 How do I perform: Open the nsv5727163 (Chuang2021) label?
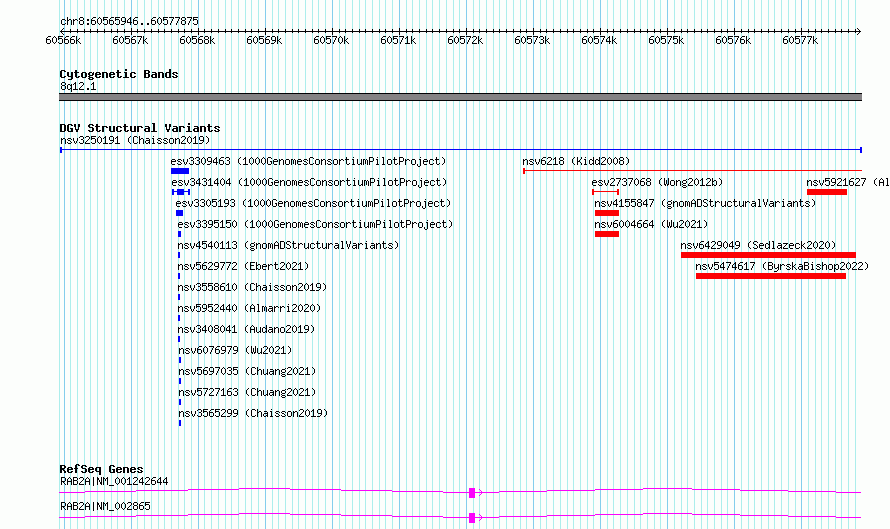pyautogui.click(x=247, y=392)
